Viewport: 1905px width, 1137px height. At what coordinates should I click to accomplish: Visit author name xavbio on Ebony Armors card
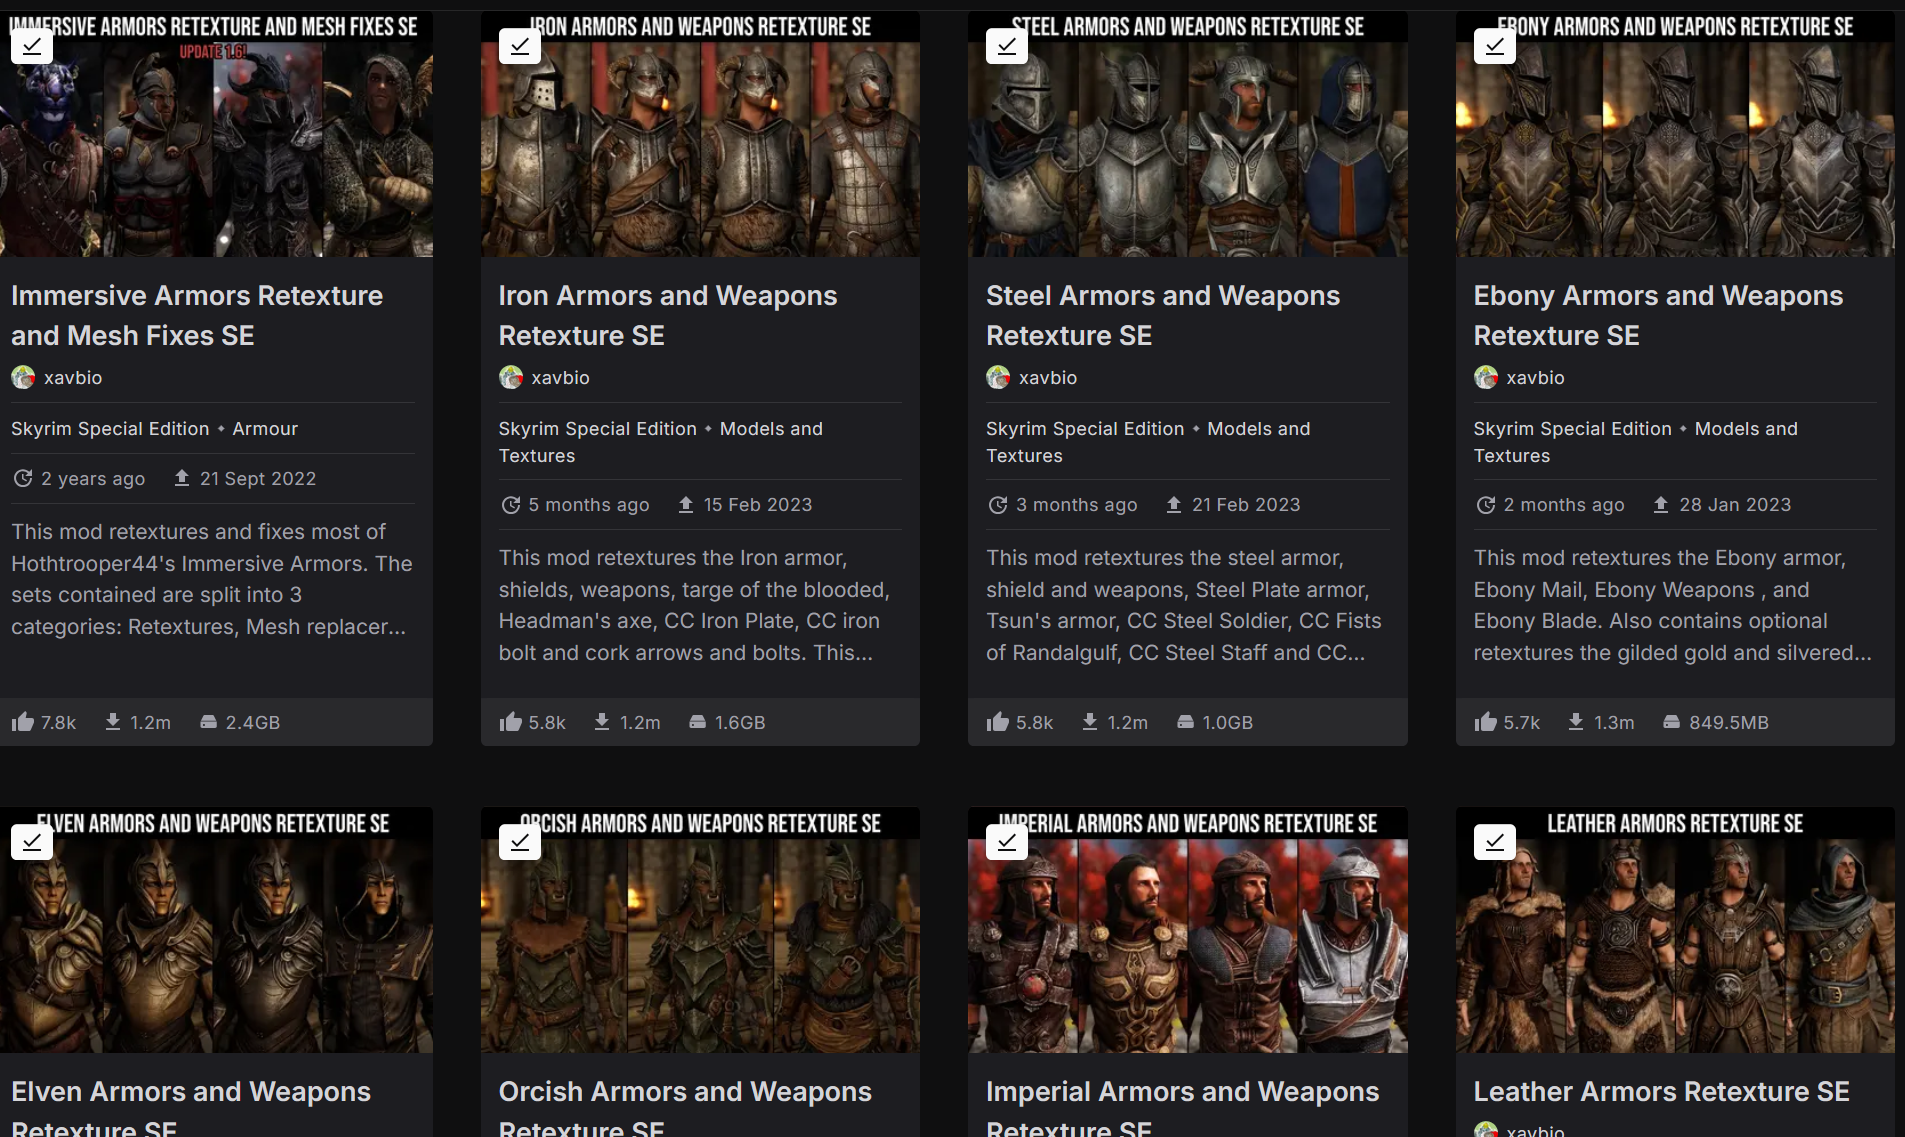(1536, 377)
